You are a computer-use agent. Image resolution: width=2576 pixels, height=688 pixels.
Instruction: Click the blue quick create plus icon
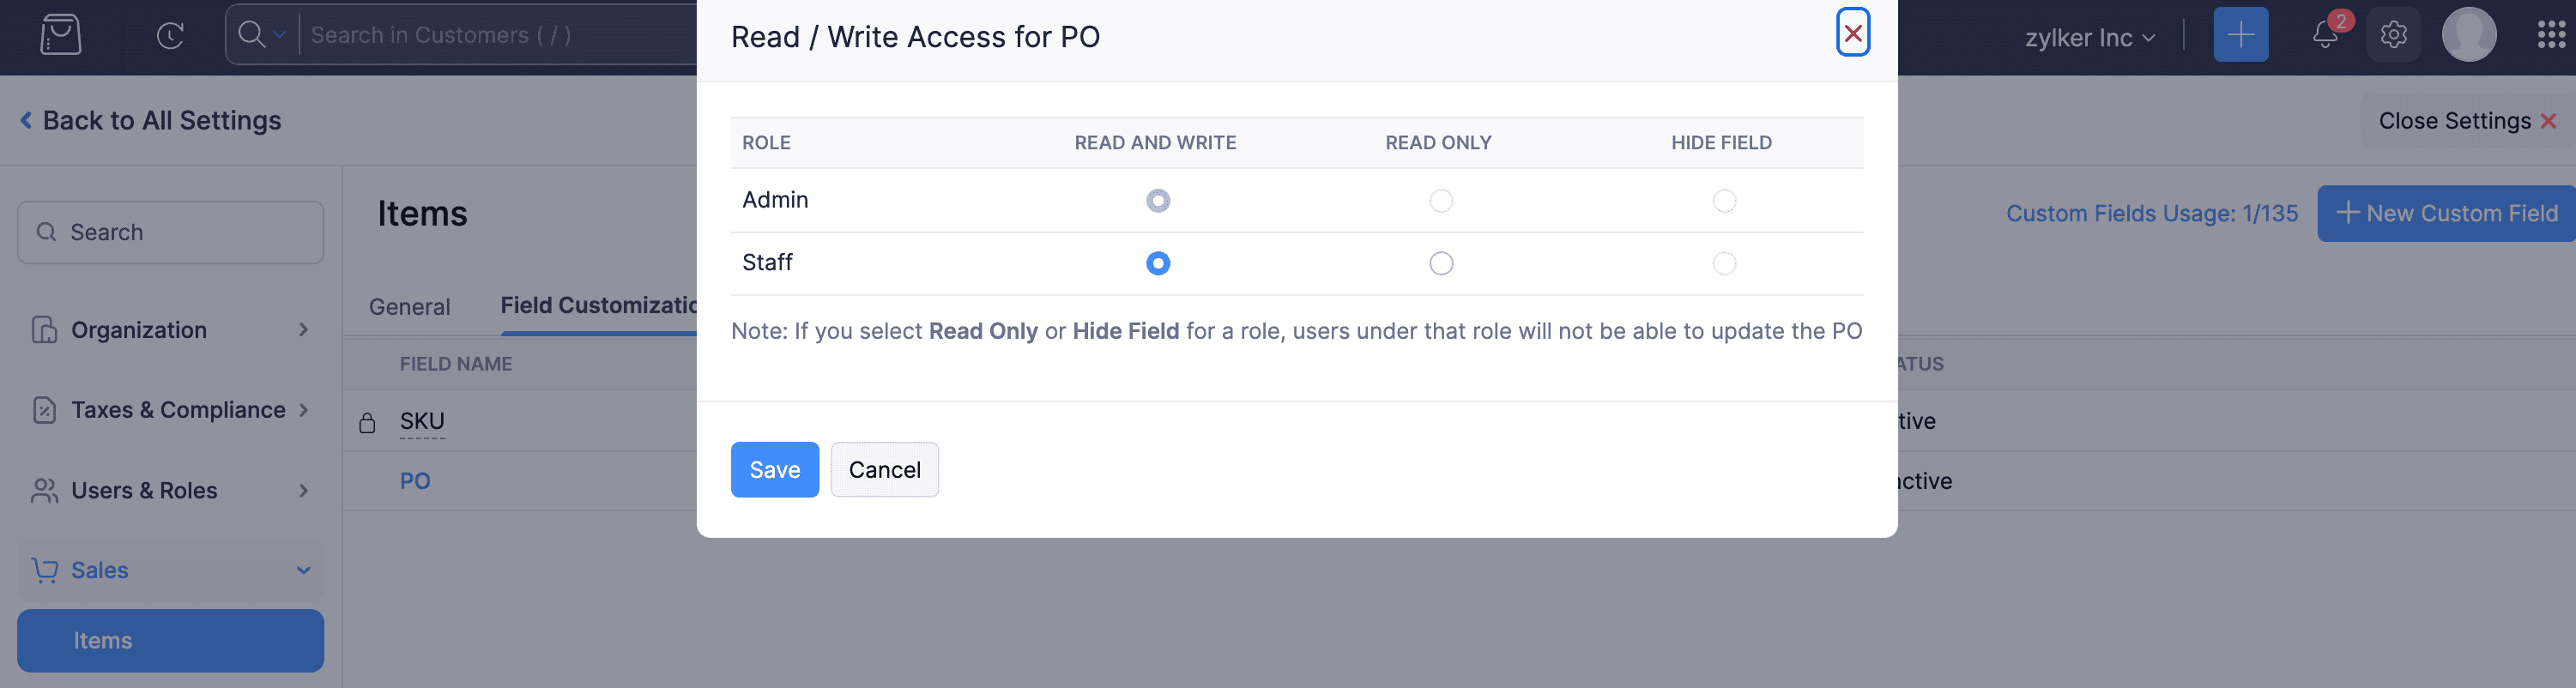click(2240, 35)
